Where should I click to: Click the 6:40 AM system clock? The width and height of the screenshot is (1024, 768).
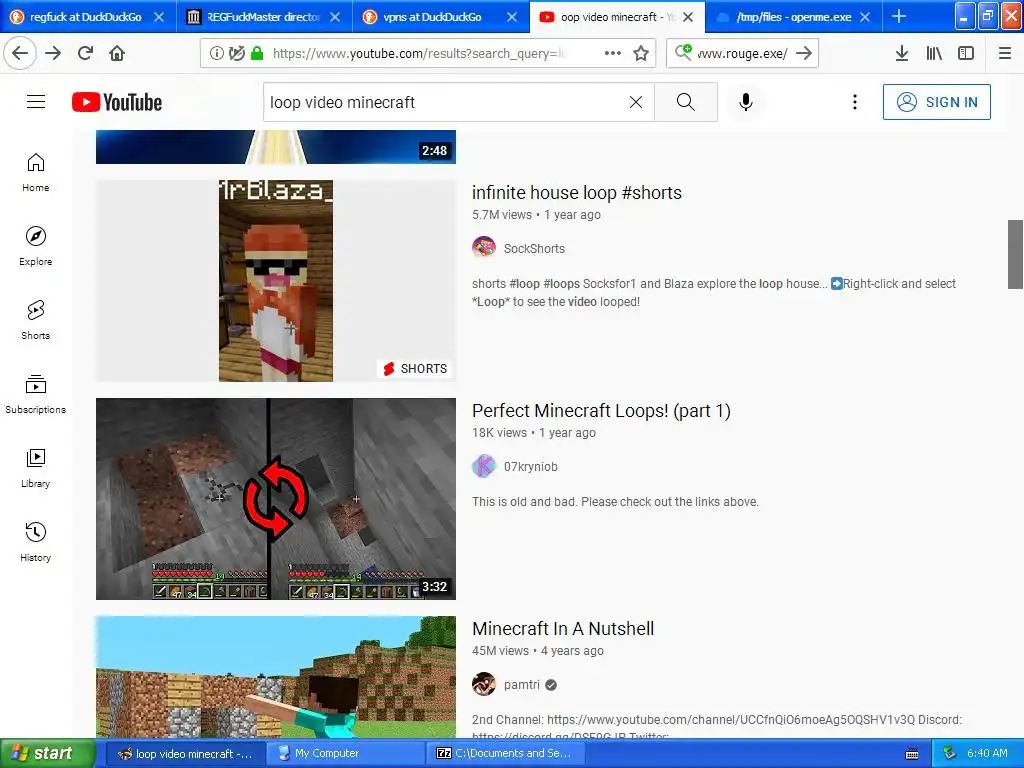987,753
